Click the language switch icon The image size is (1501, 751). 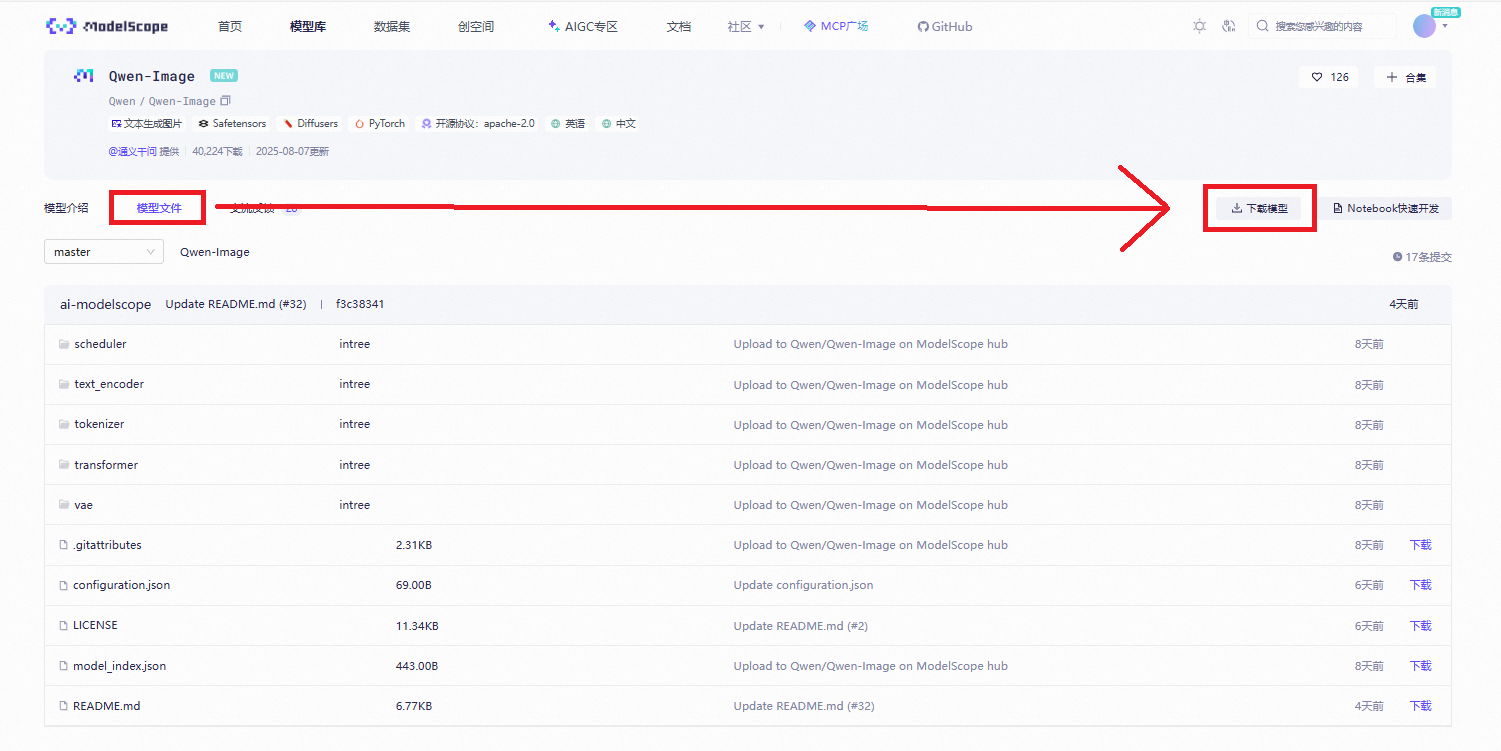click(x=1229, y=26)
